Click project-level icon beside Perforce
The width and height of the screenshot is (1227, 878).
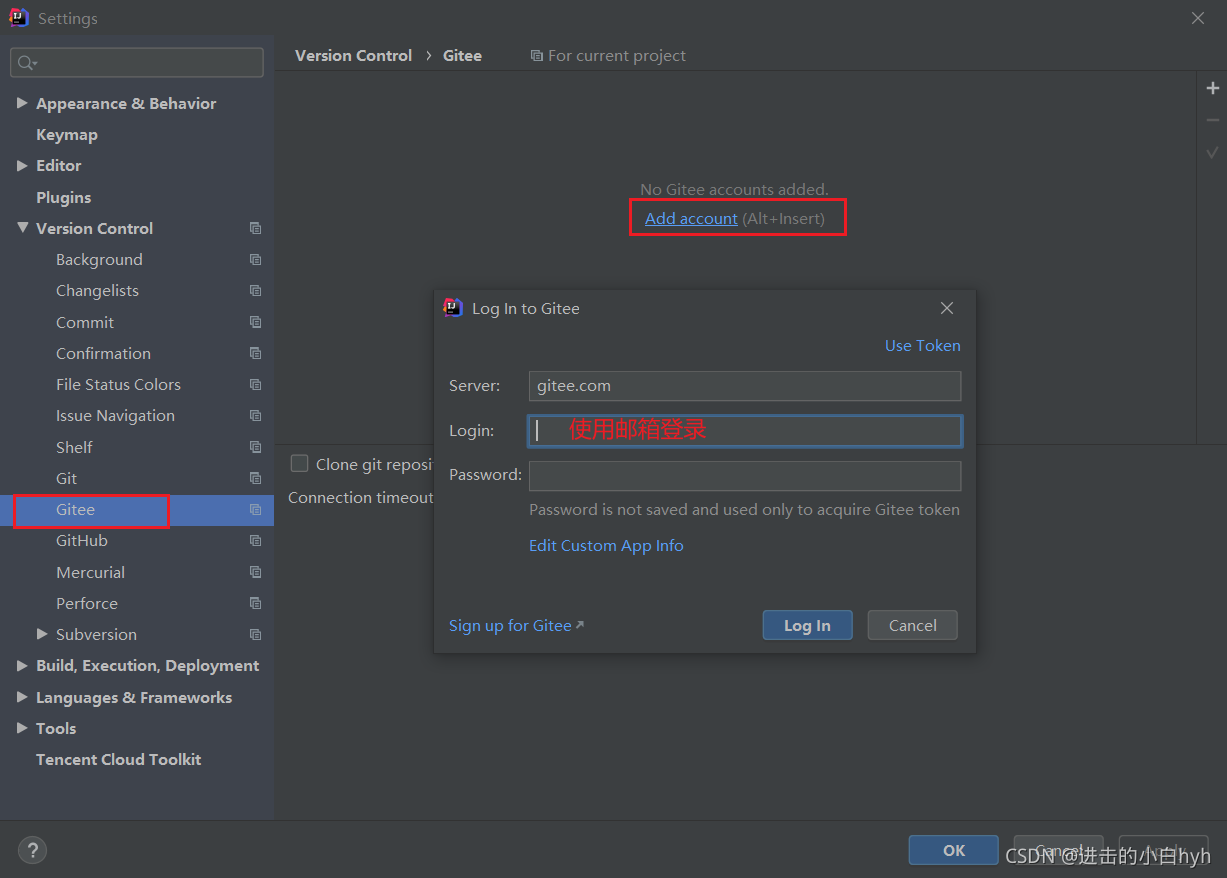[x=256, y=604]
